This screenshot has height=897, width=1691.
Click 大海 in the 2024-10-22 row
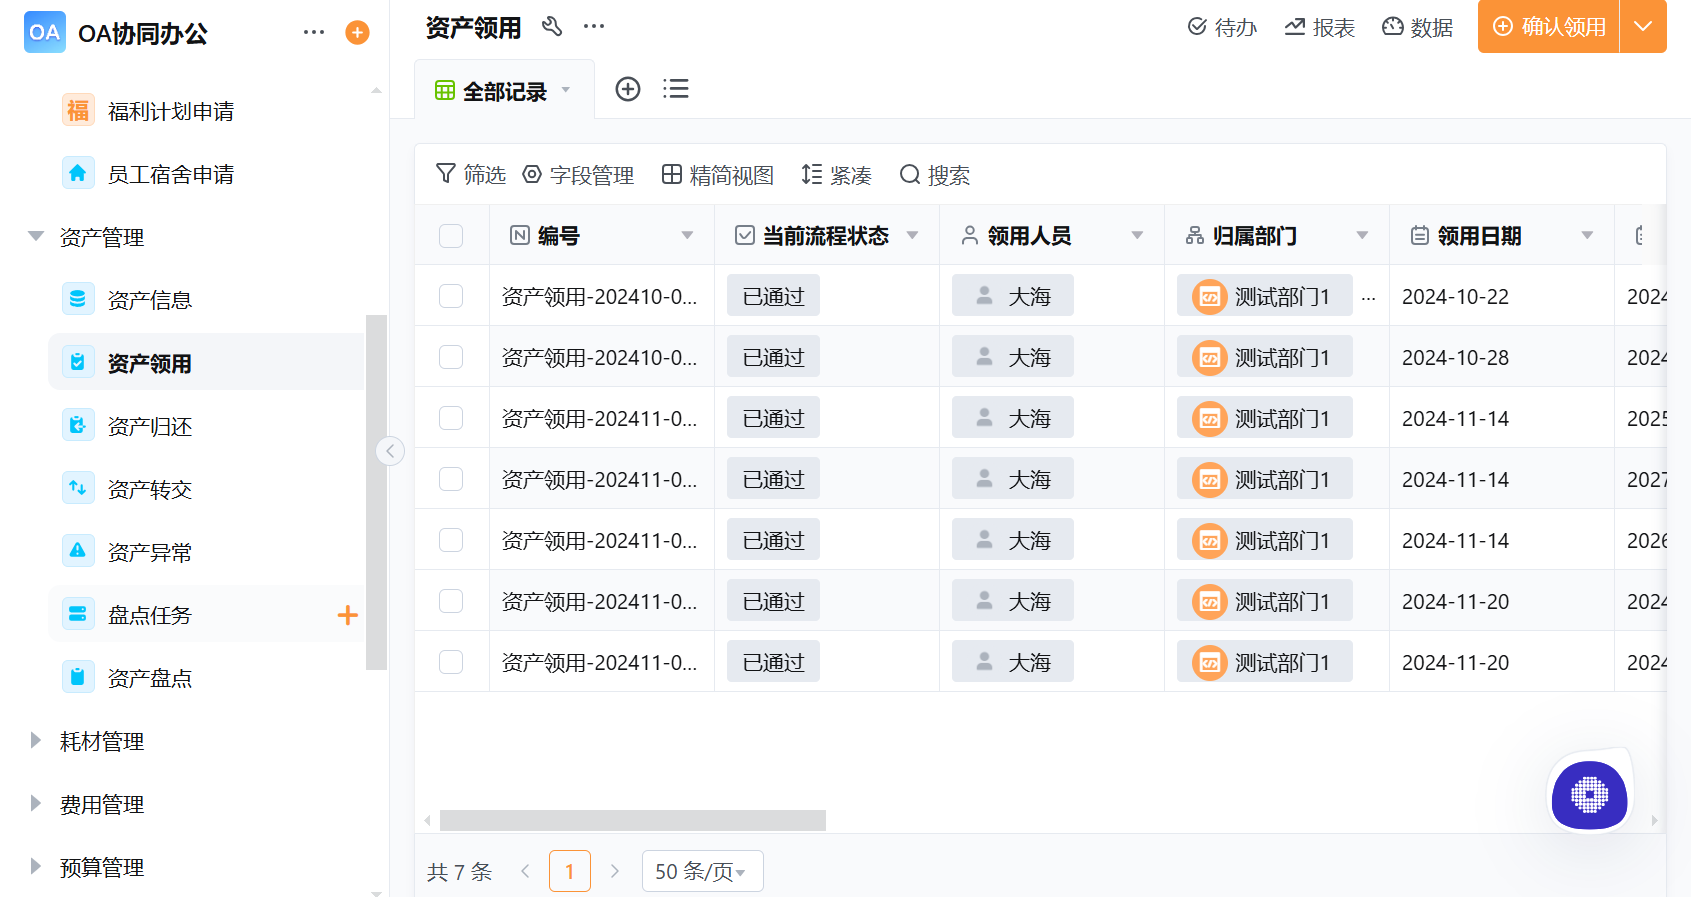tap(1012, 296)
